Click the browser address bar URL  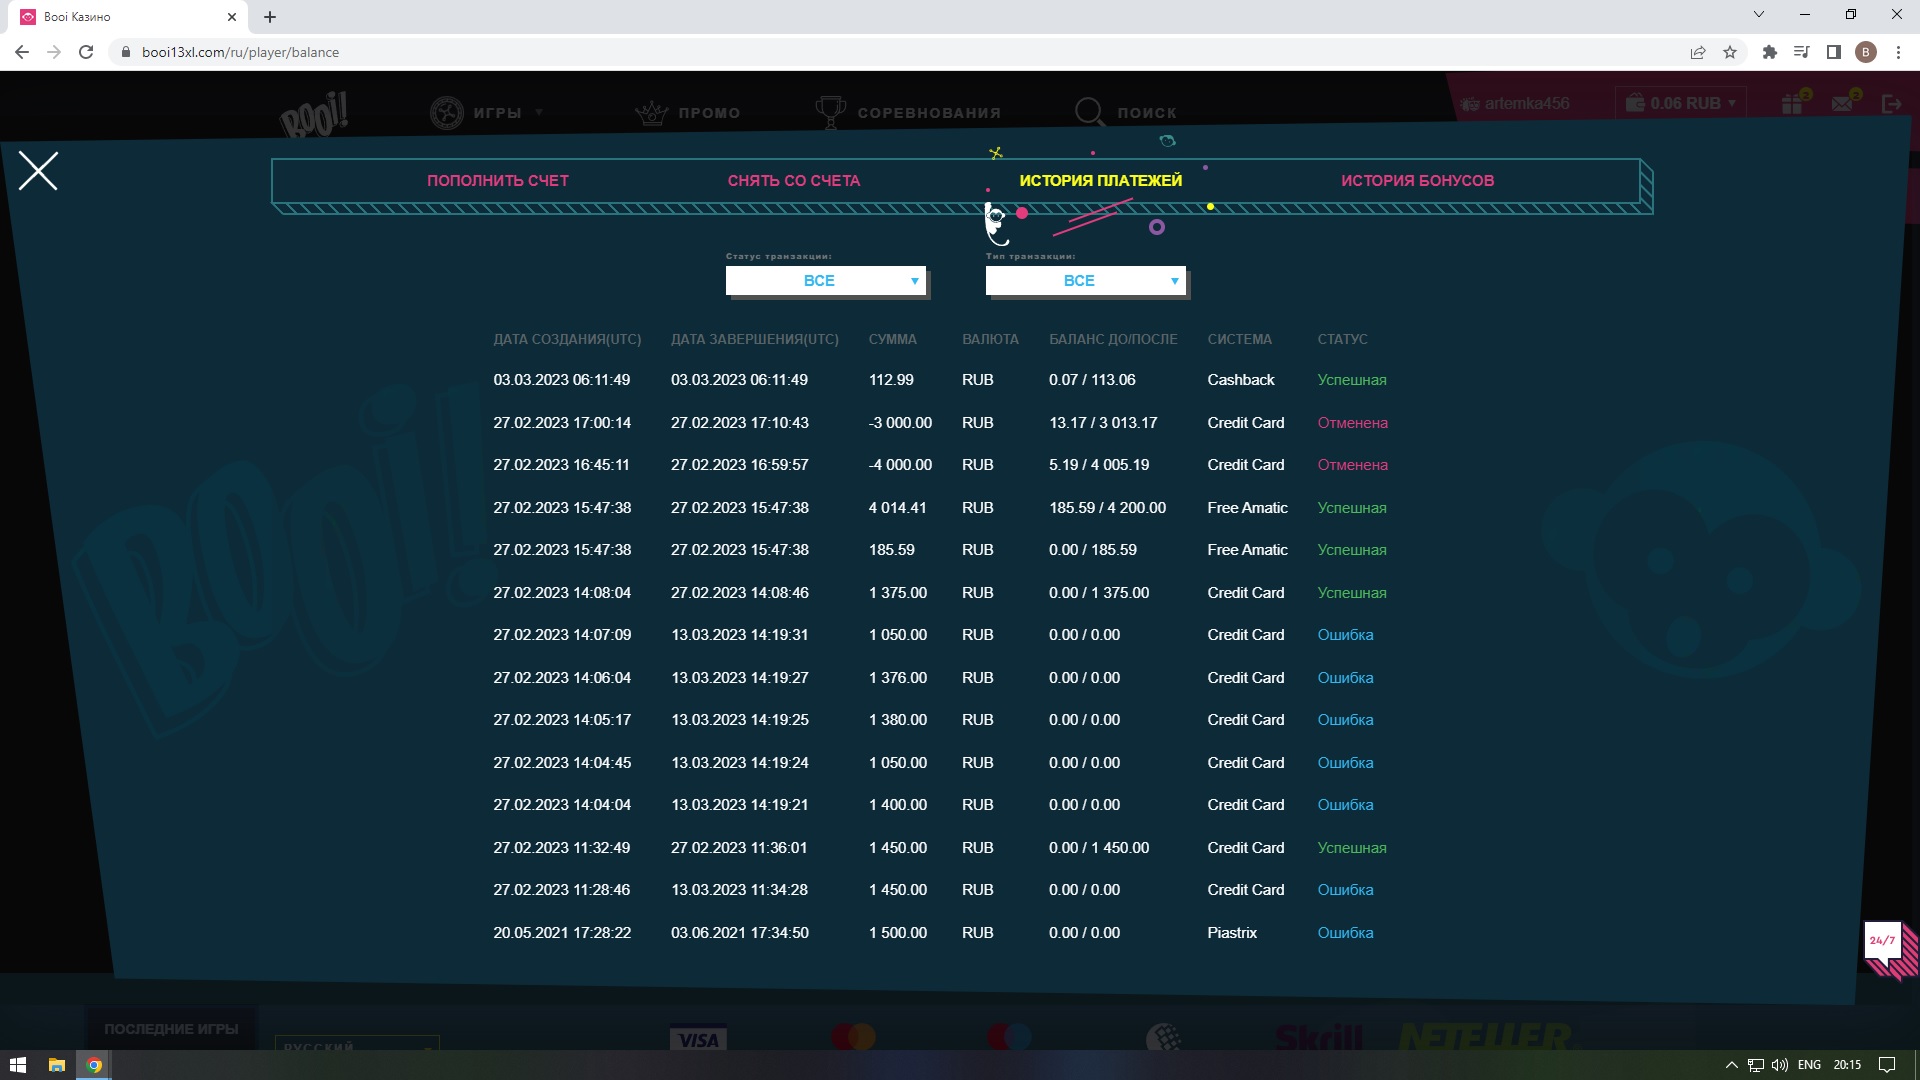click(x=240, y=52)
